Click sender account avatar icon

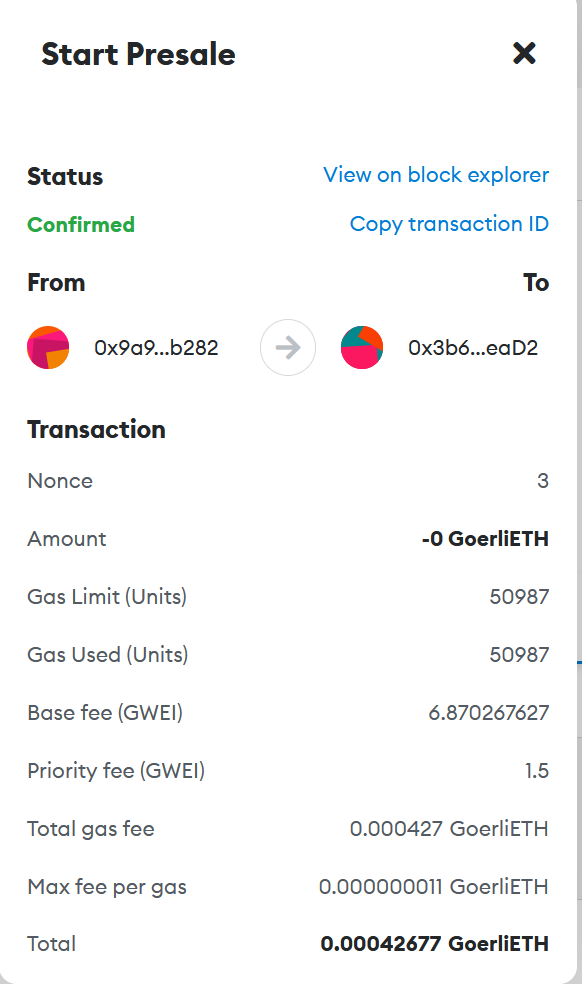click(x=48, y=348)
